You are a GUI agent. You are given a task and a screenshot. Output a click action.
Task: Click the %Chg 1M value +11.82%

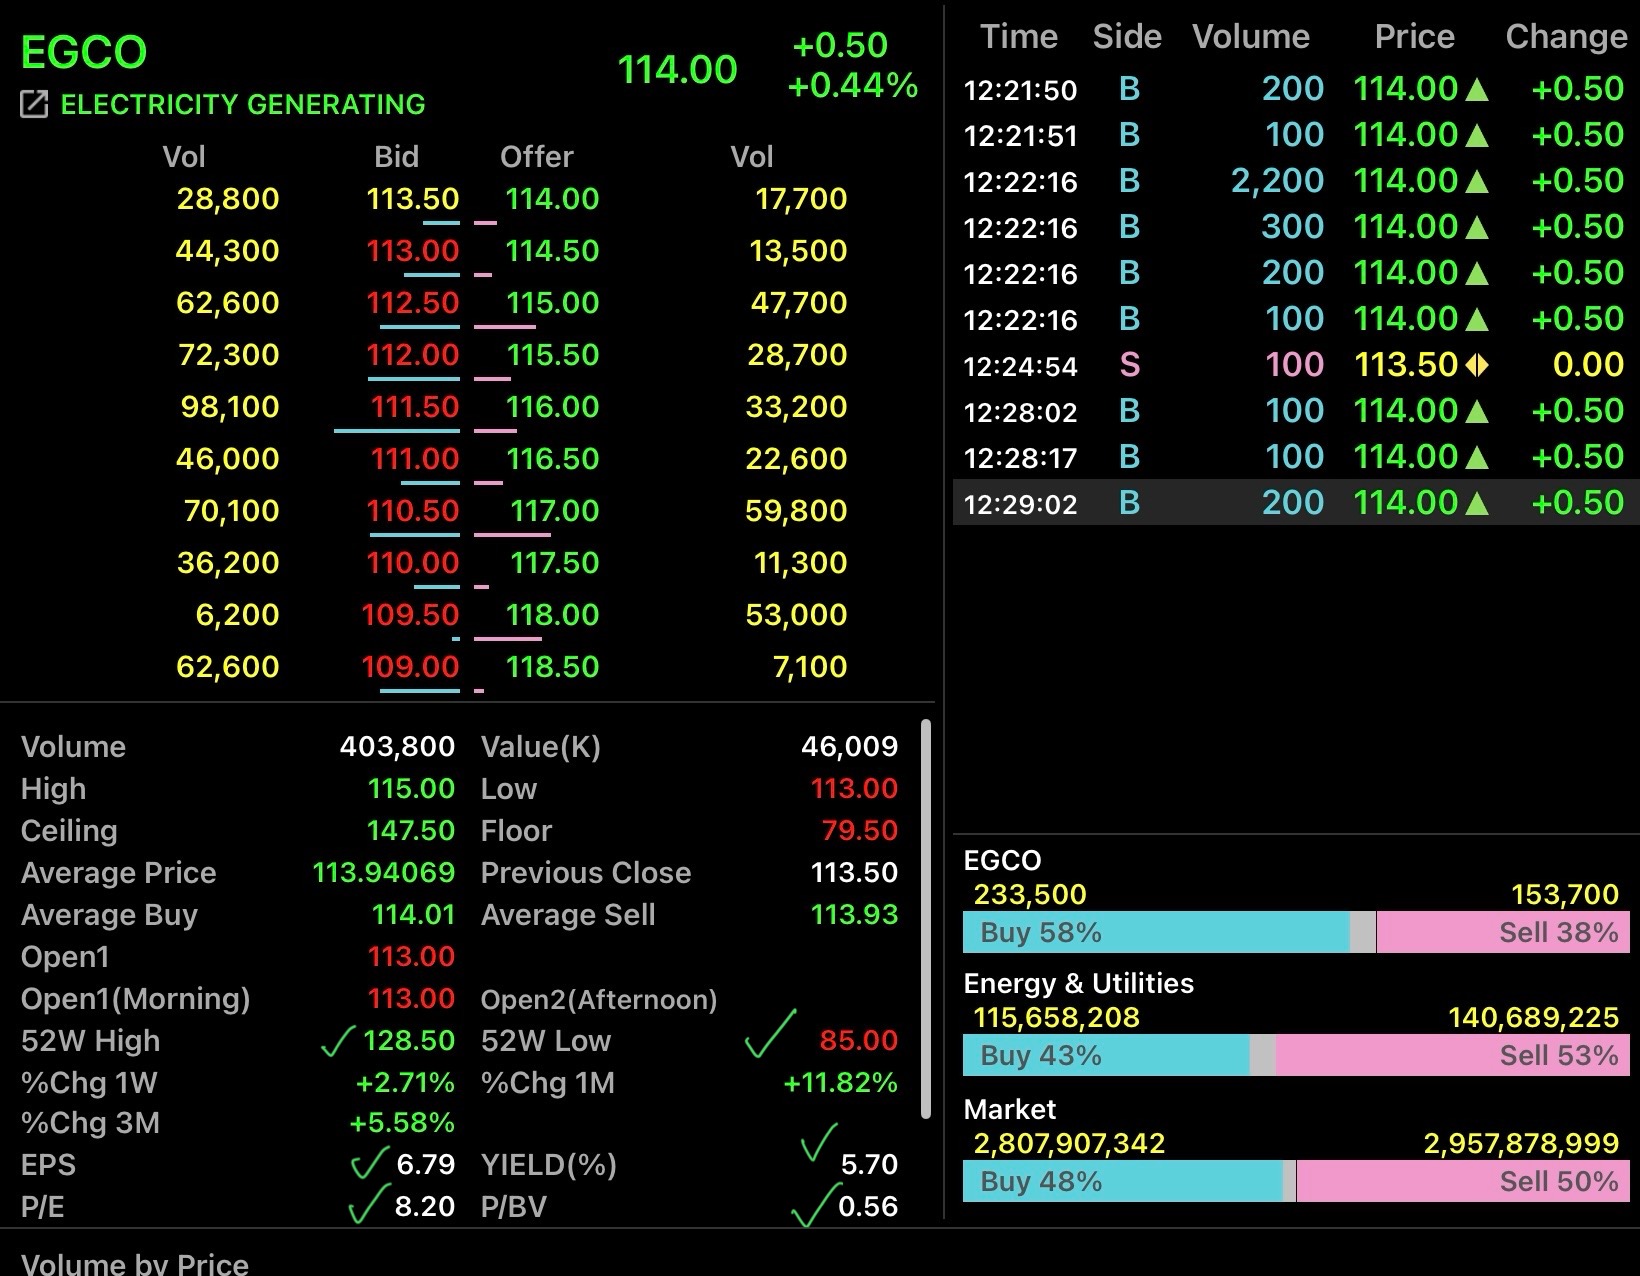click(841, 1083)
